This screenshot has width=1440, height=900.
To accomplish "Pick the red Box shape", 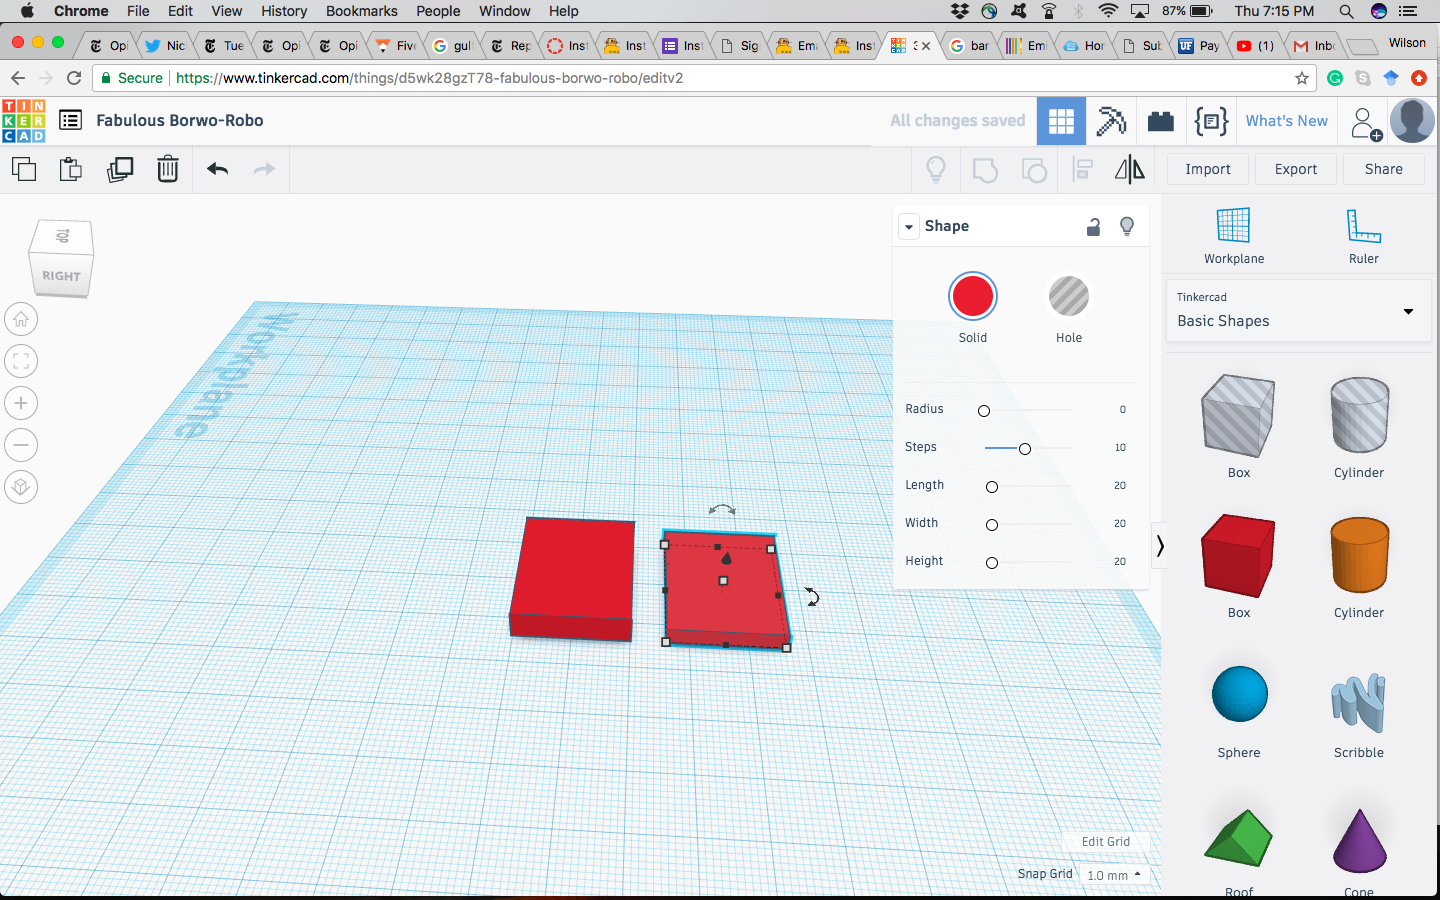I will pyautogui.click(x=1238, y=556).
